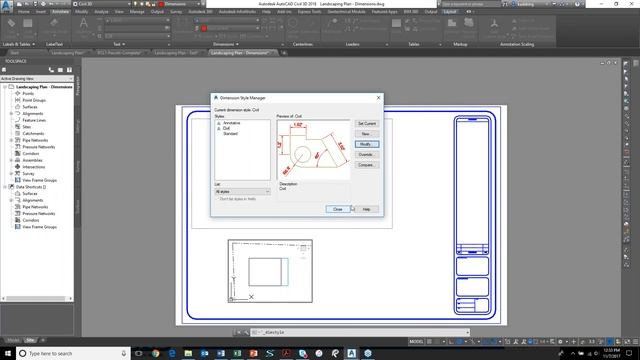Expand the Pipe Networks node under Landscaping Plan
This screenshot has width=640, height=360.
pos(11,140)
